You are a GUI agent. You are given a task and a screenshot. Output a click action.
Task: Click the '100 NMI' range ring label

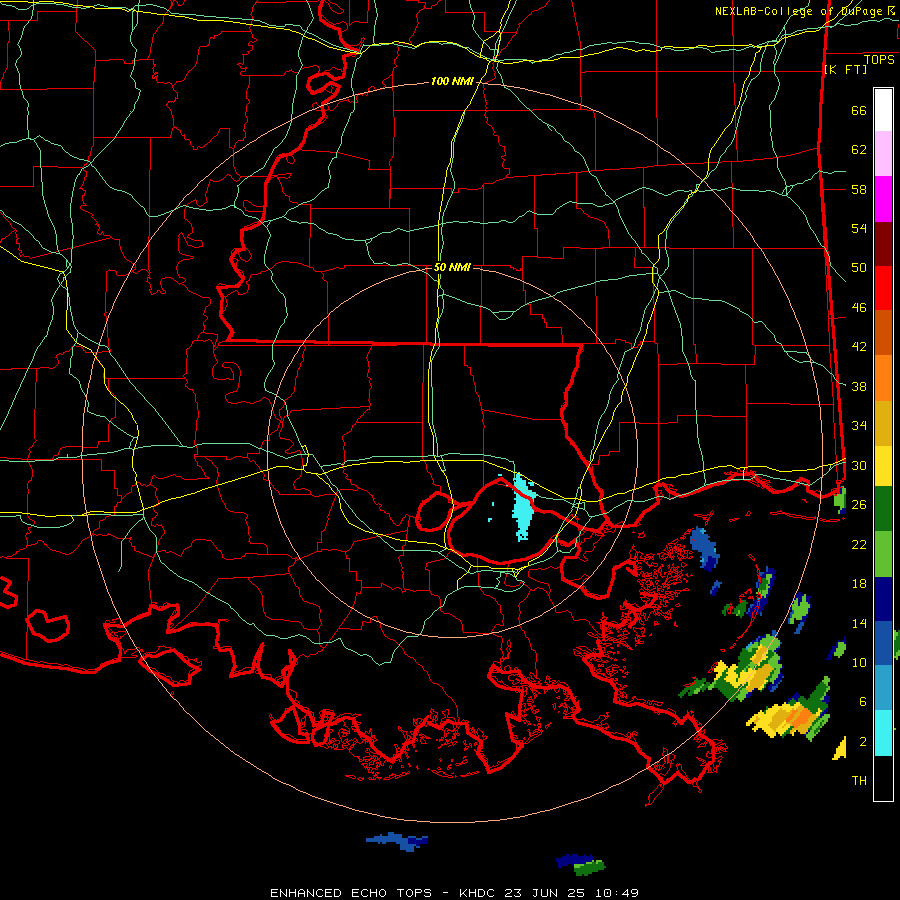tap(452, 82)
